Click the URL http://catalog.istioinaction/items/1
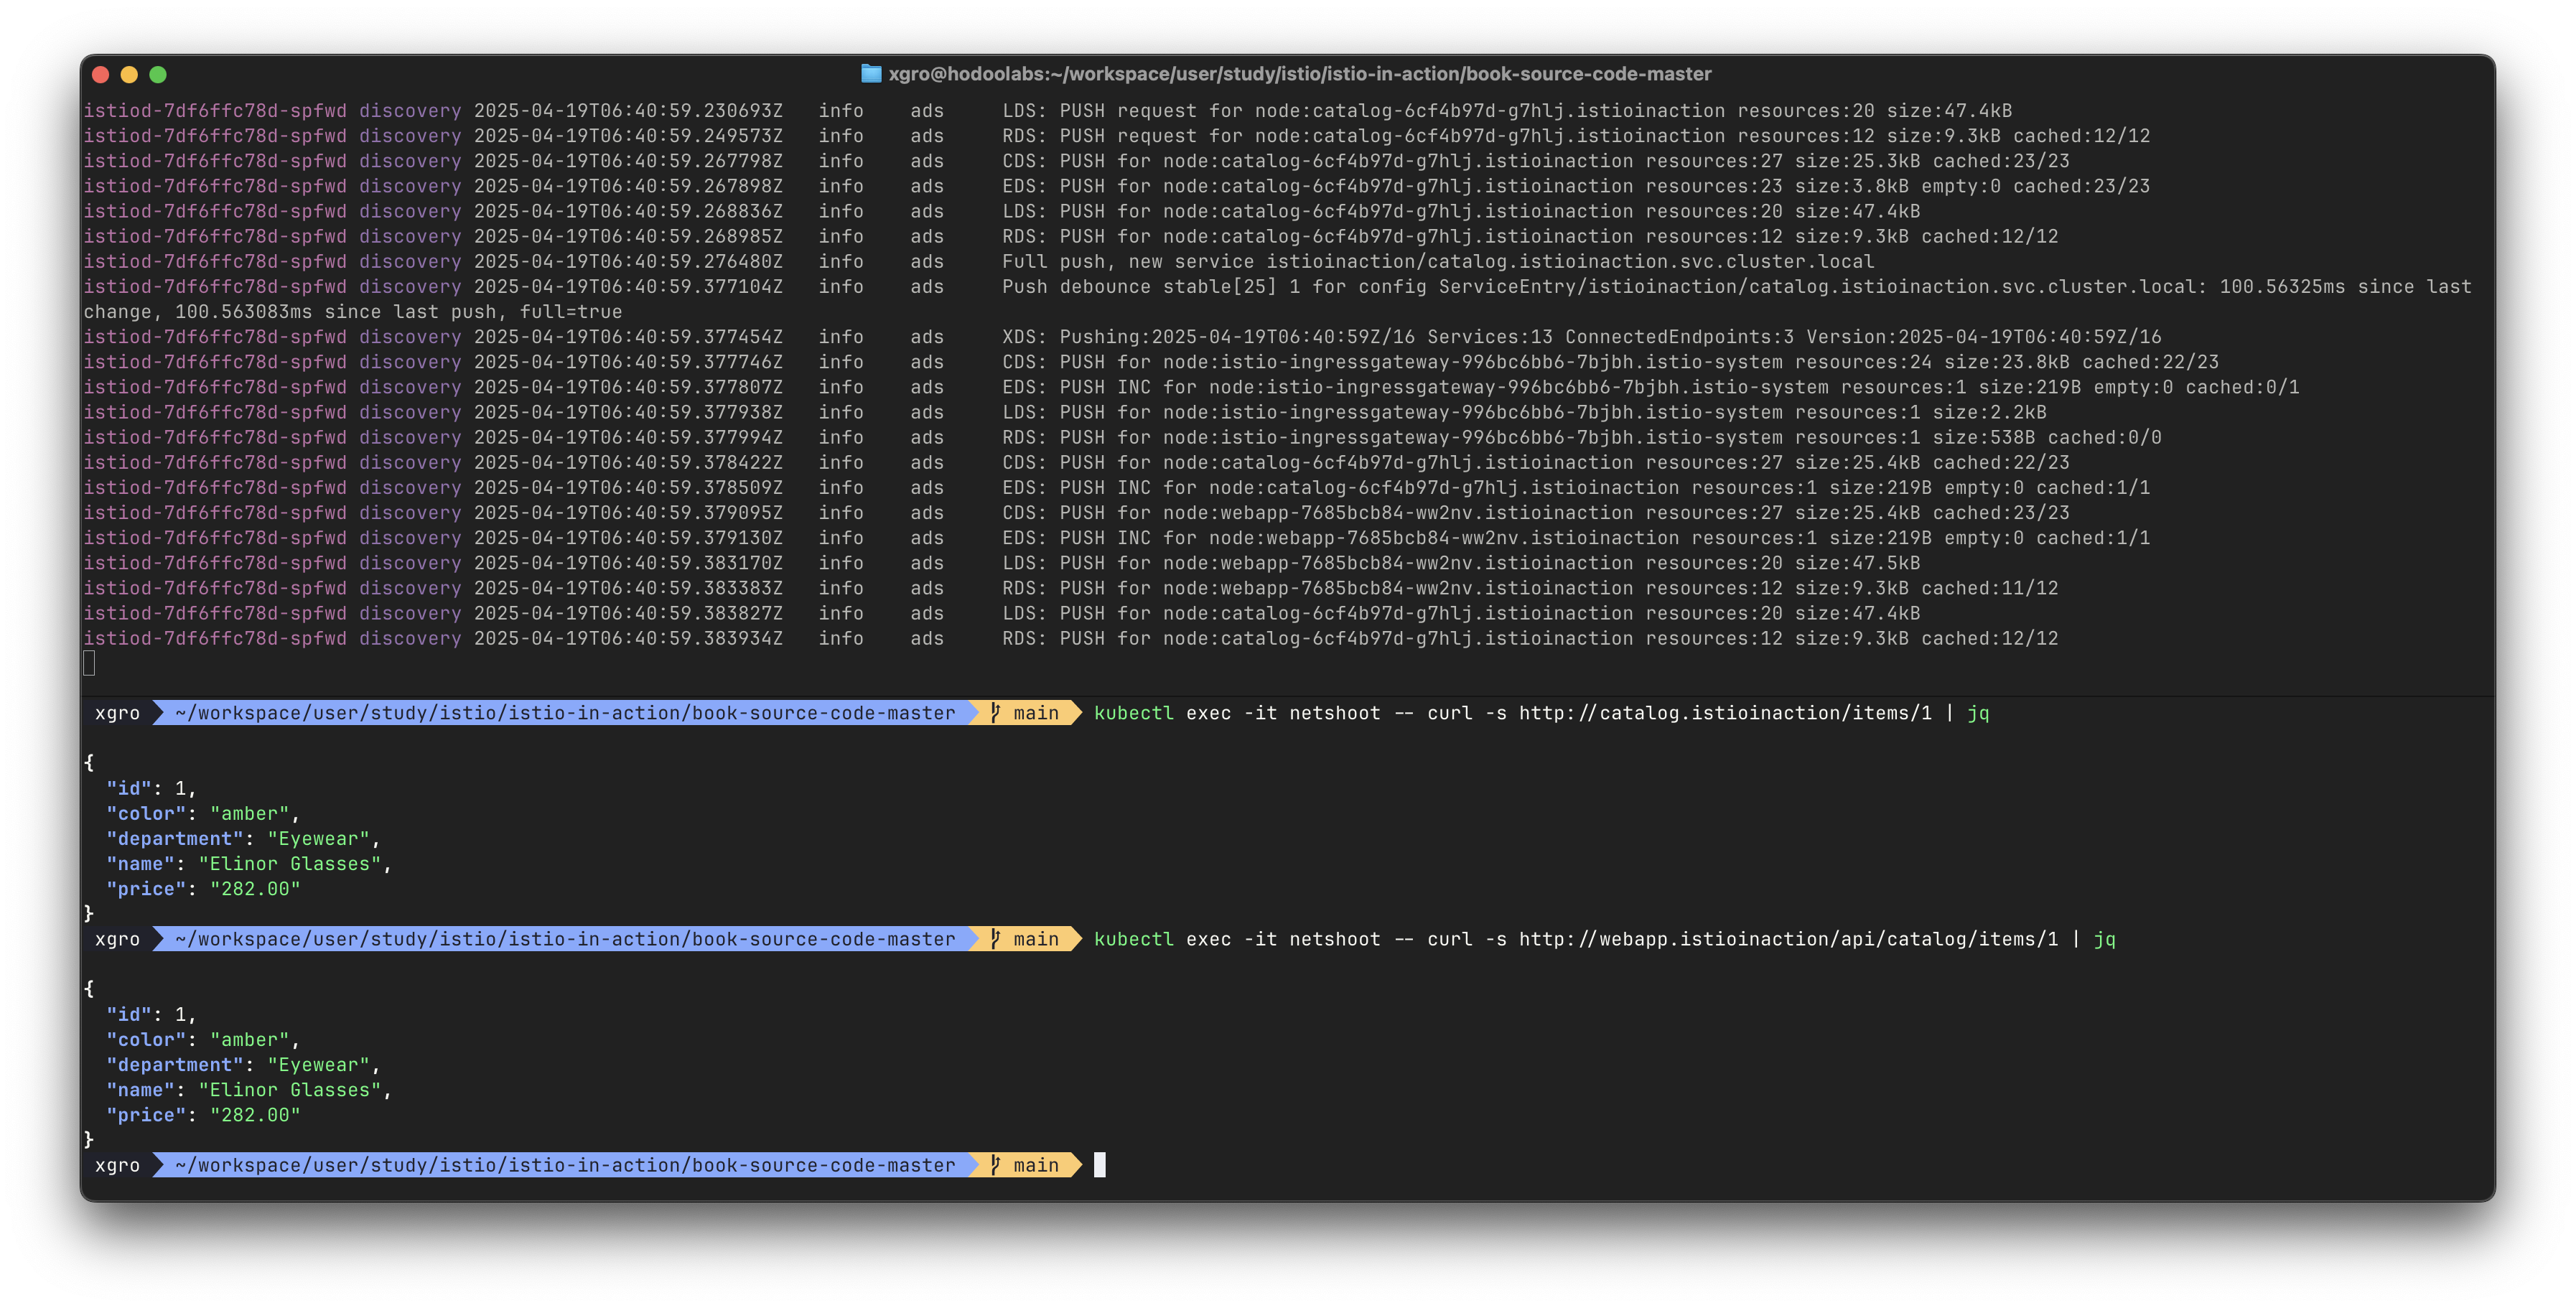Screen dimensions: 2576x1308 [x=1725, y=713]
